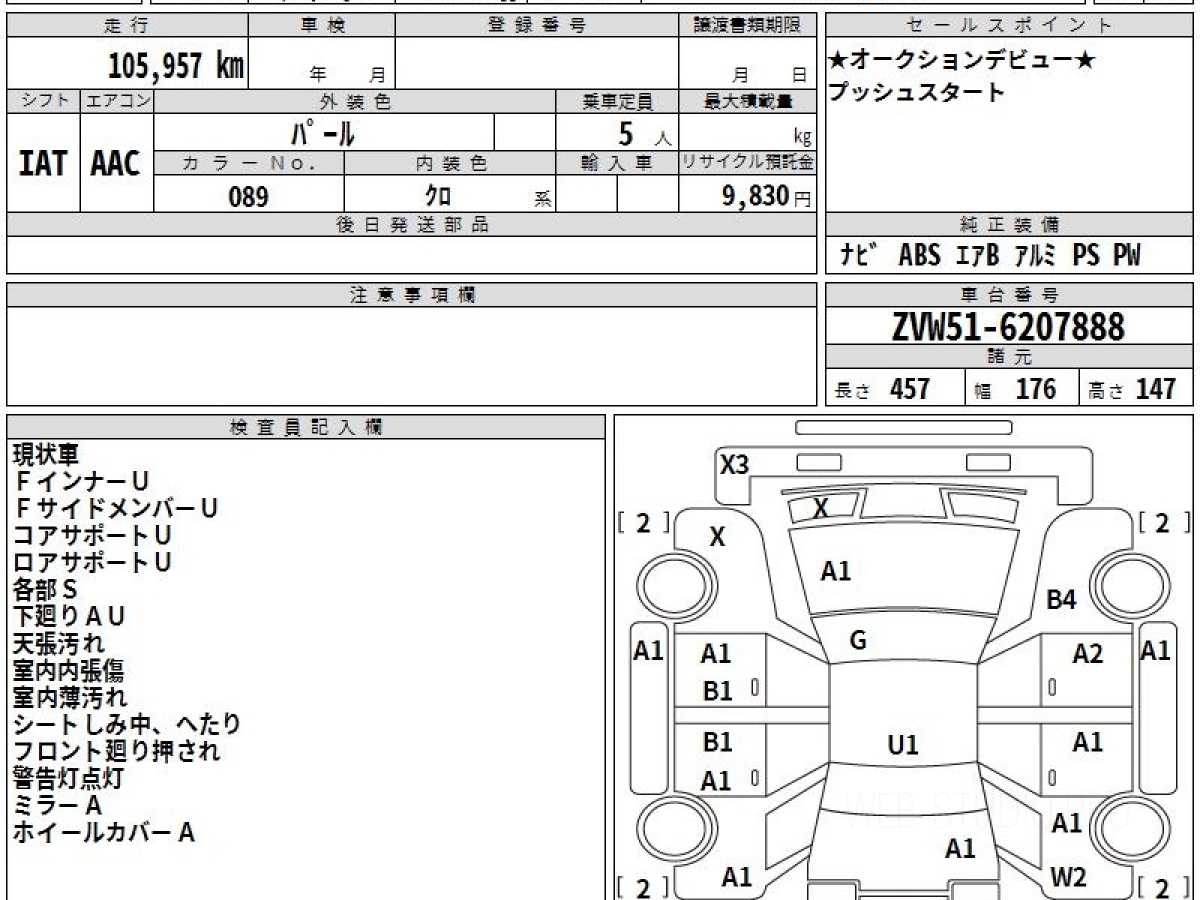The image size is (1200, 900).
Task: Click the G mark on the windshield
Action: coord(857,641)
